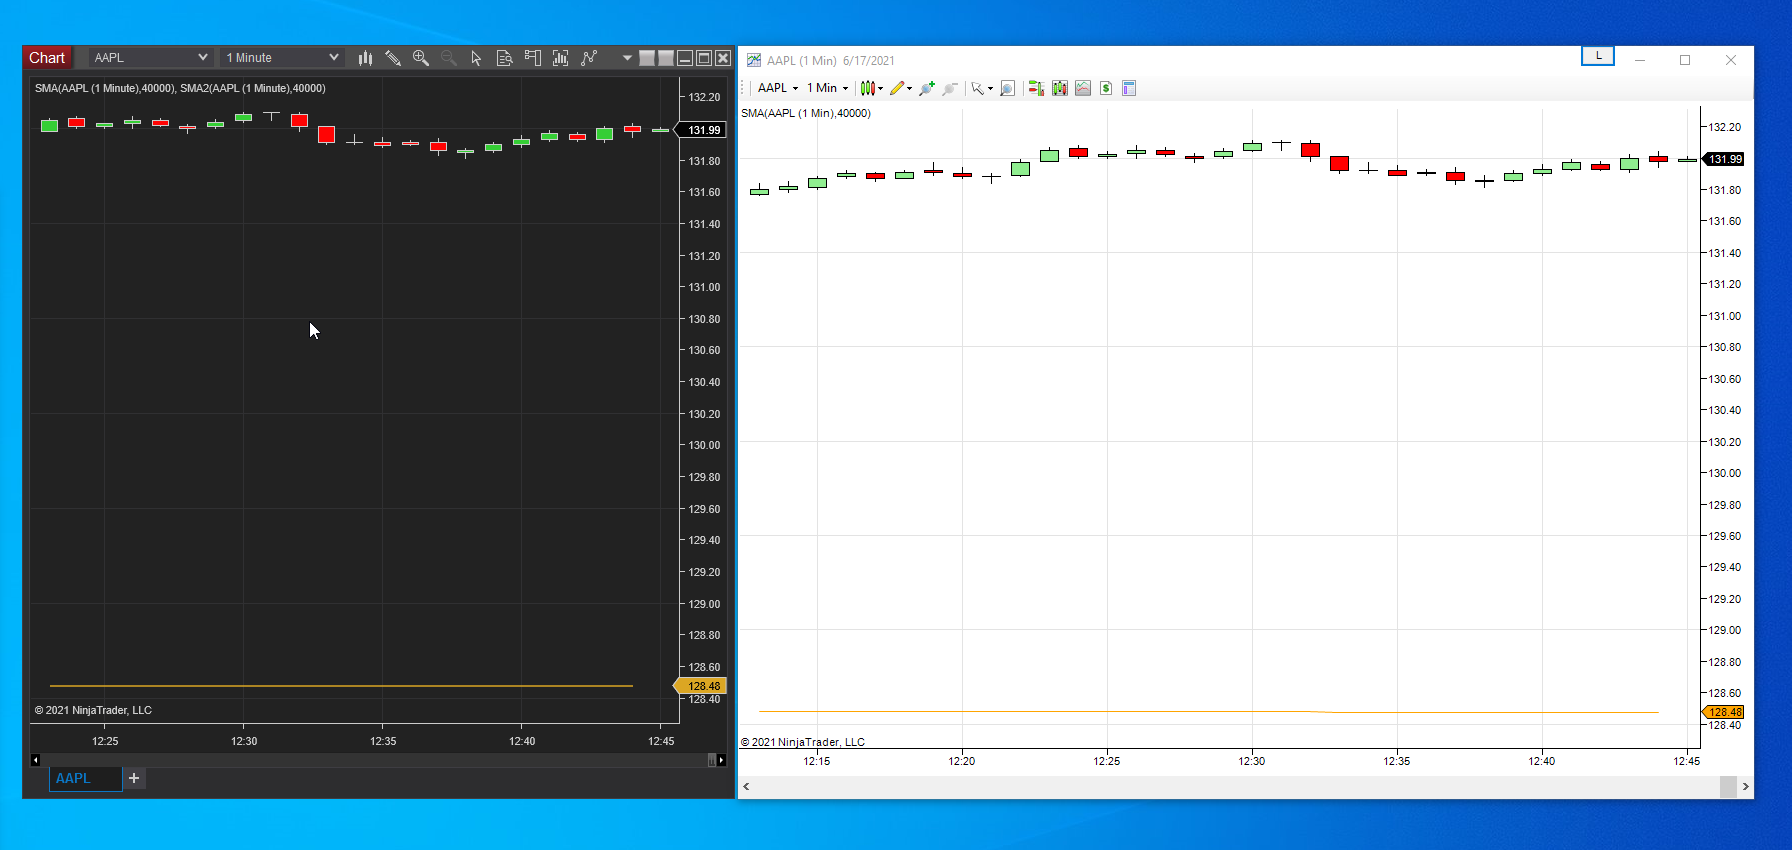Expand the small arrow menu in dark chart toolbar
This screenshot has height=850, width=1792.
627,58
